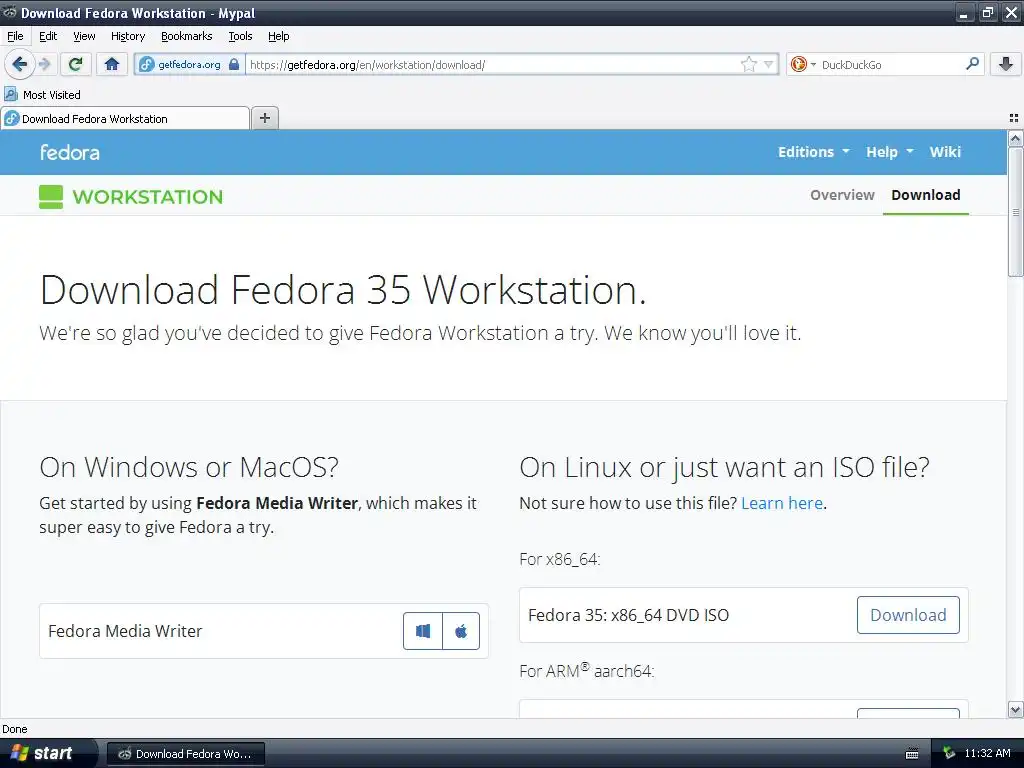This screenshot has width=1024, height=768.
Task: Reload the page with the refresh icon
Action: click(75, 64)
